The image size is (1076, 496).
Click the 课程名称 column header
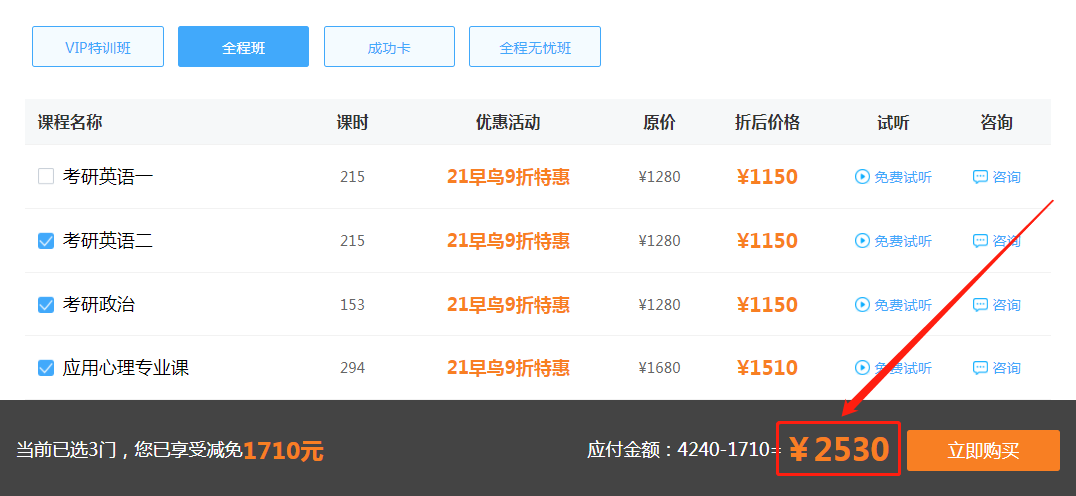(70, 123)
